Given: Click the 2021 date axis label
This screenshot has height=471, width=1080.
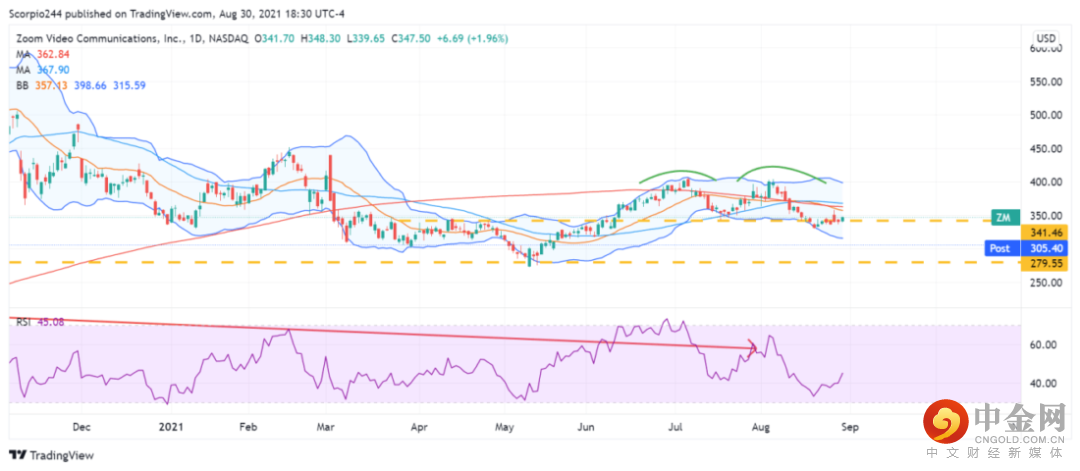Looking at the screenshot, I should tap(170, 427).
